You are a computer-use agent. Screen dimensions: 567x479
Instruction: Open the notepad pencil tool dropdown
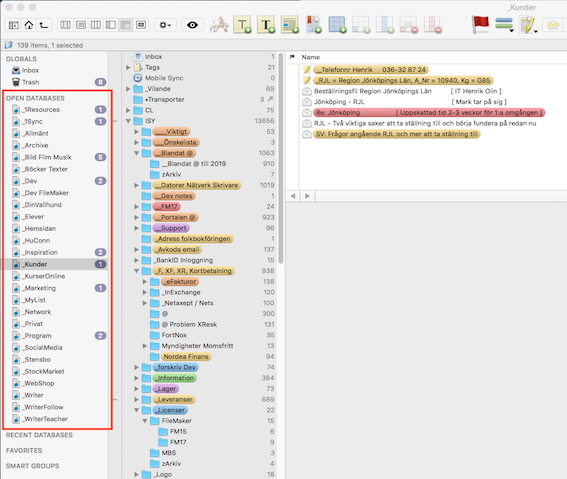(528, 25)
